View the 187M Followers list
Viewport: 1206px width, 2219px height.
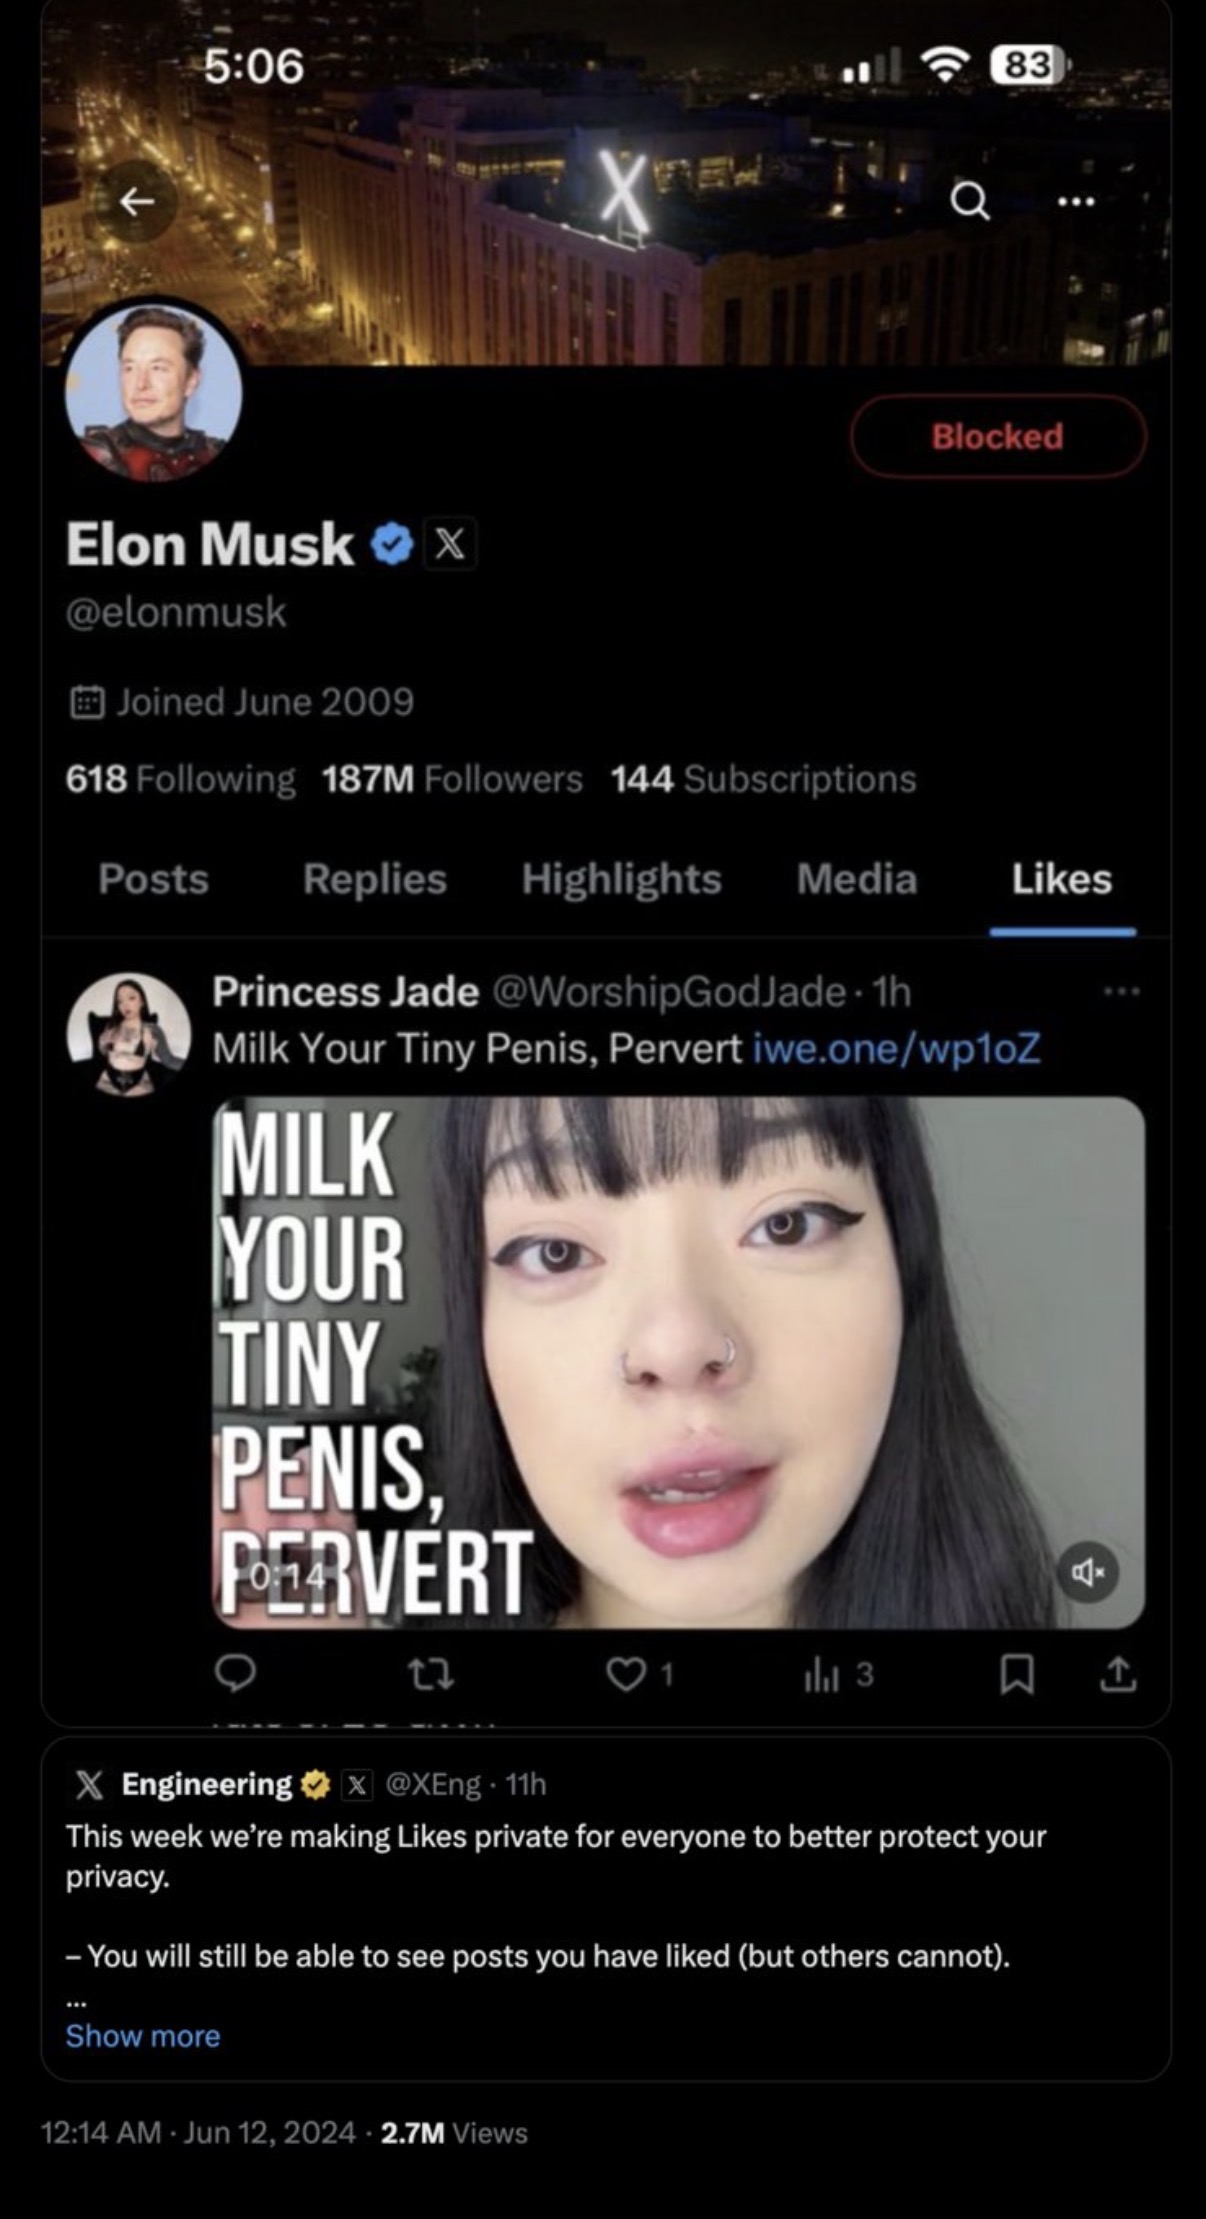452,779
